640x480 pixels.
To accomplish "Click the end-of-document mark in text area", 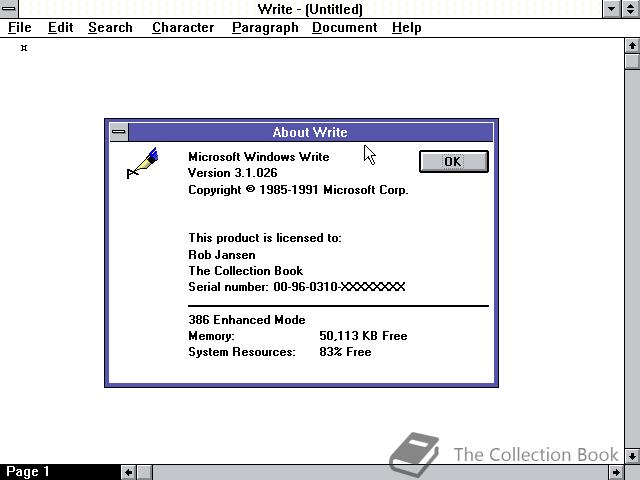I will (x=24, y=48).
